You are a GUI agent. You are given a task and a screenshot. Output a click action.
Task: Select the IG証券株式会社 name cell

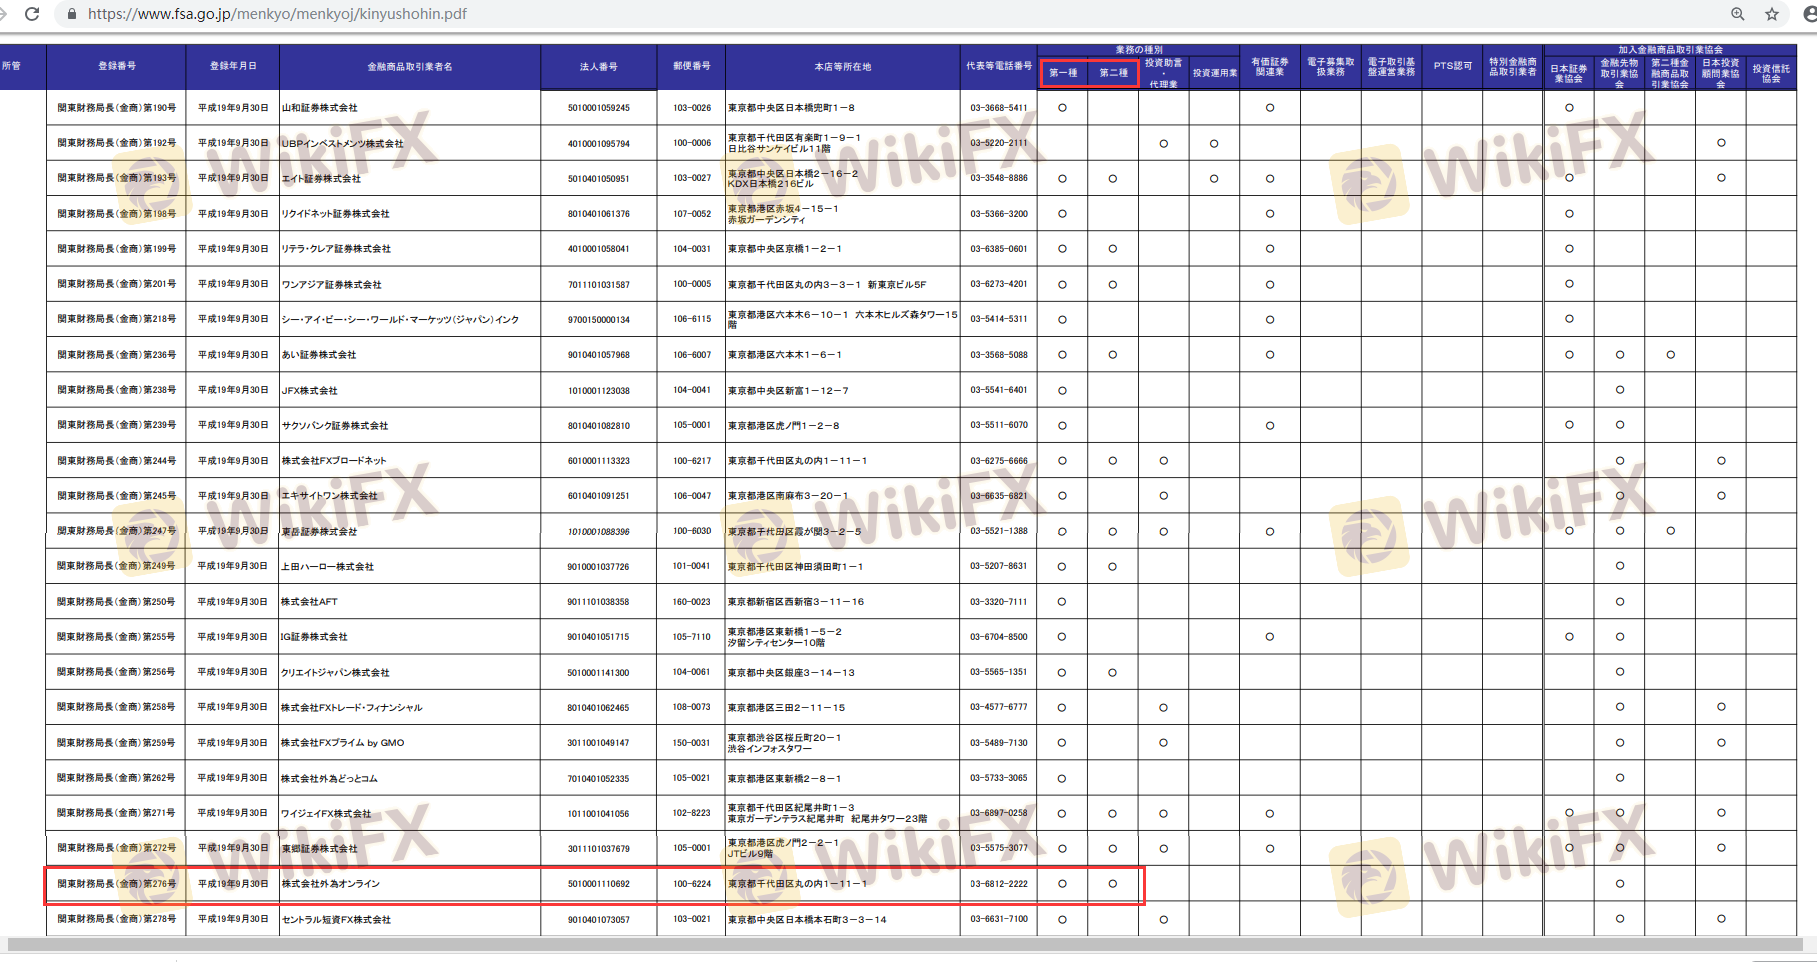pyautogui.click(x=315, y=637)
